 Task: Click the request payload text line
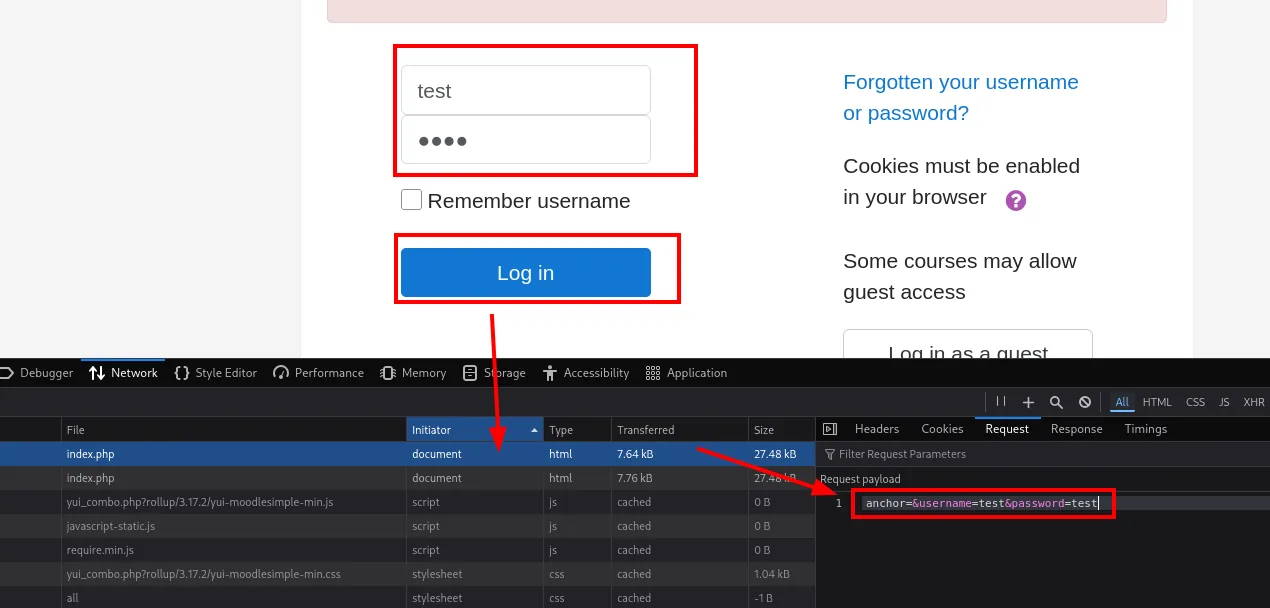[x=982, y=503]
